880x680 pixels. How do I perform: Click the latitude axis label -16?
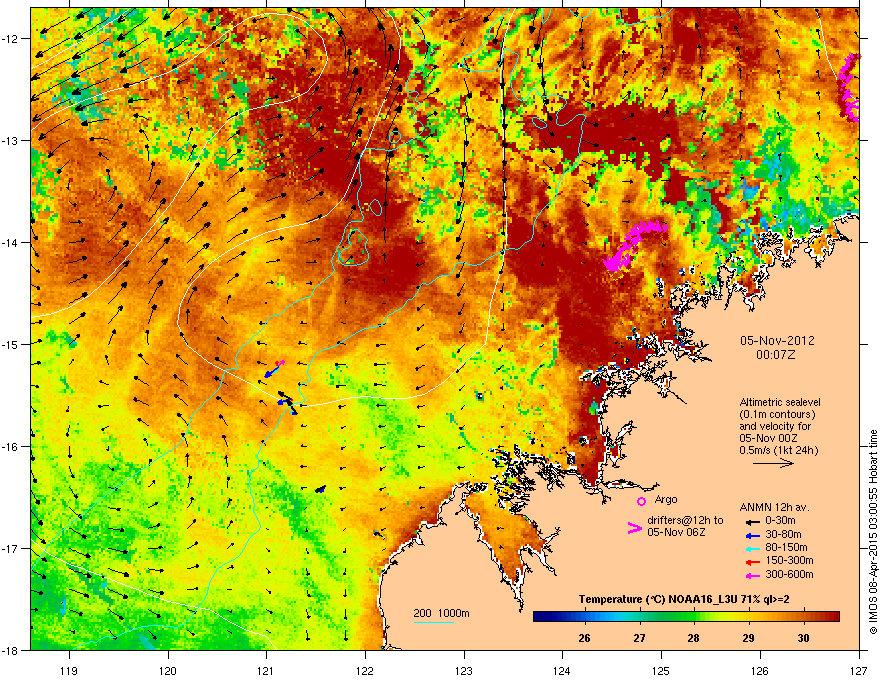pos(10,447)
